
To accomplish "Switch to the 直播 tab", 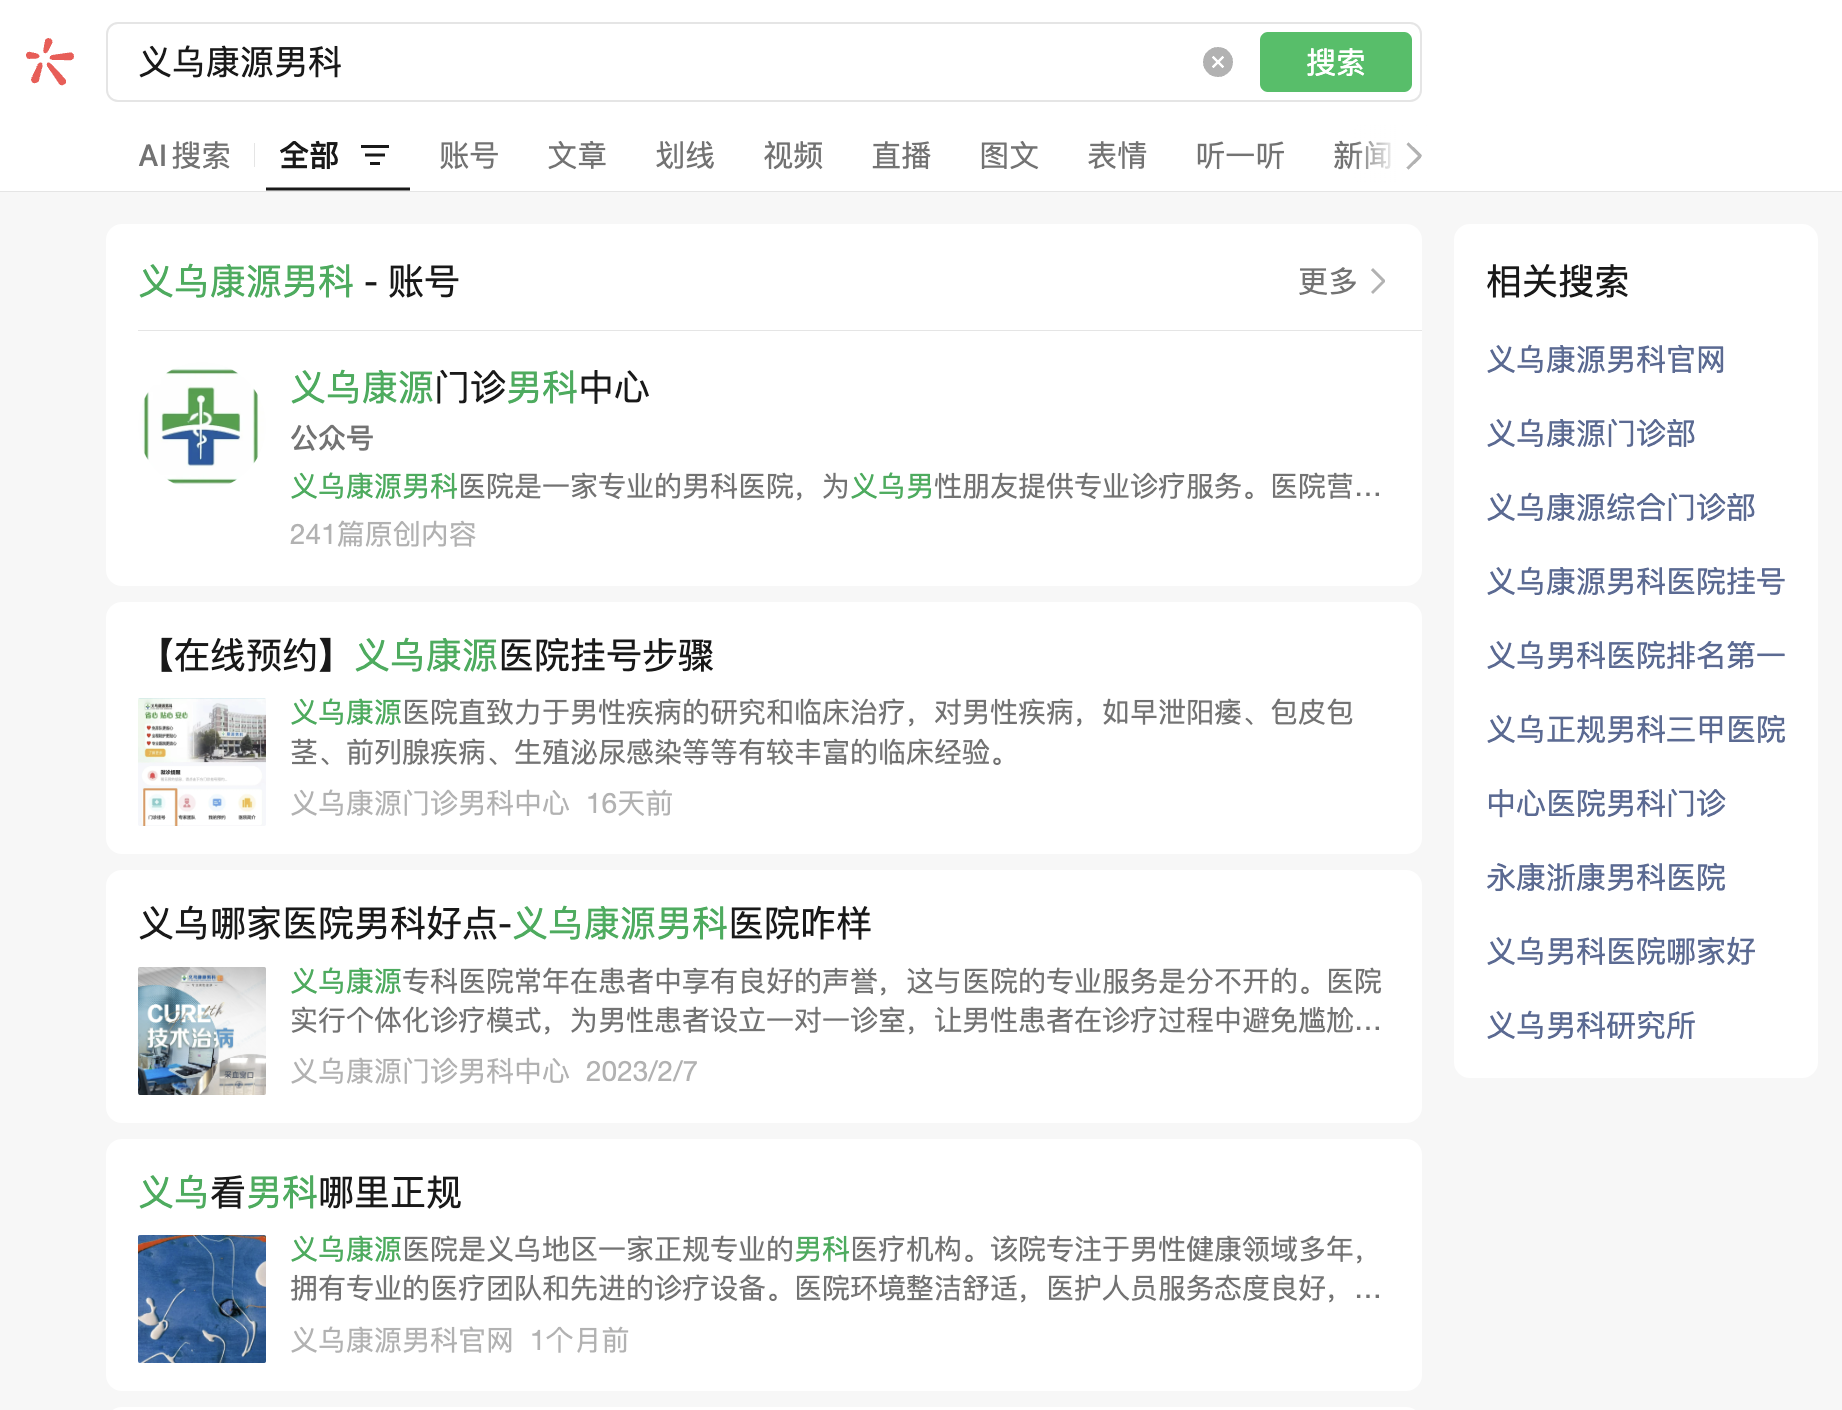I will [901, 156].
